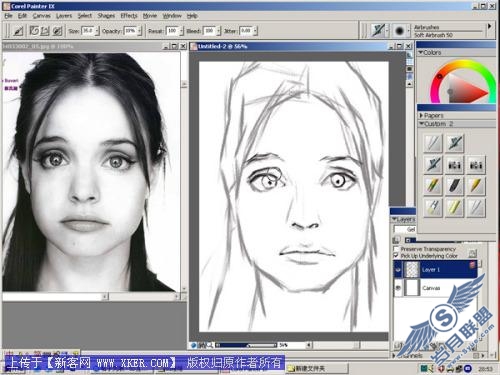Click the Size value field
Screen dimensions: 500x375
[x=88, y=31]
